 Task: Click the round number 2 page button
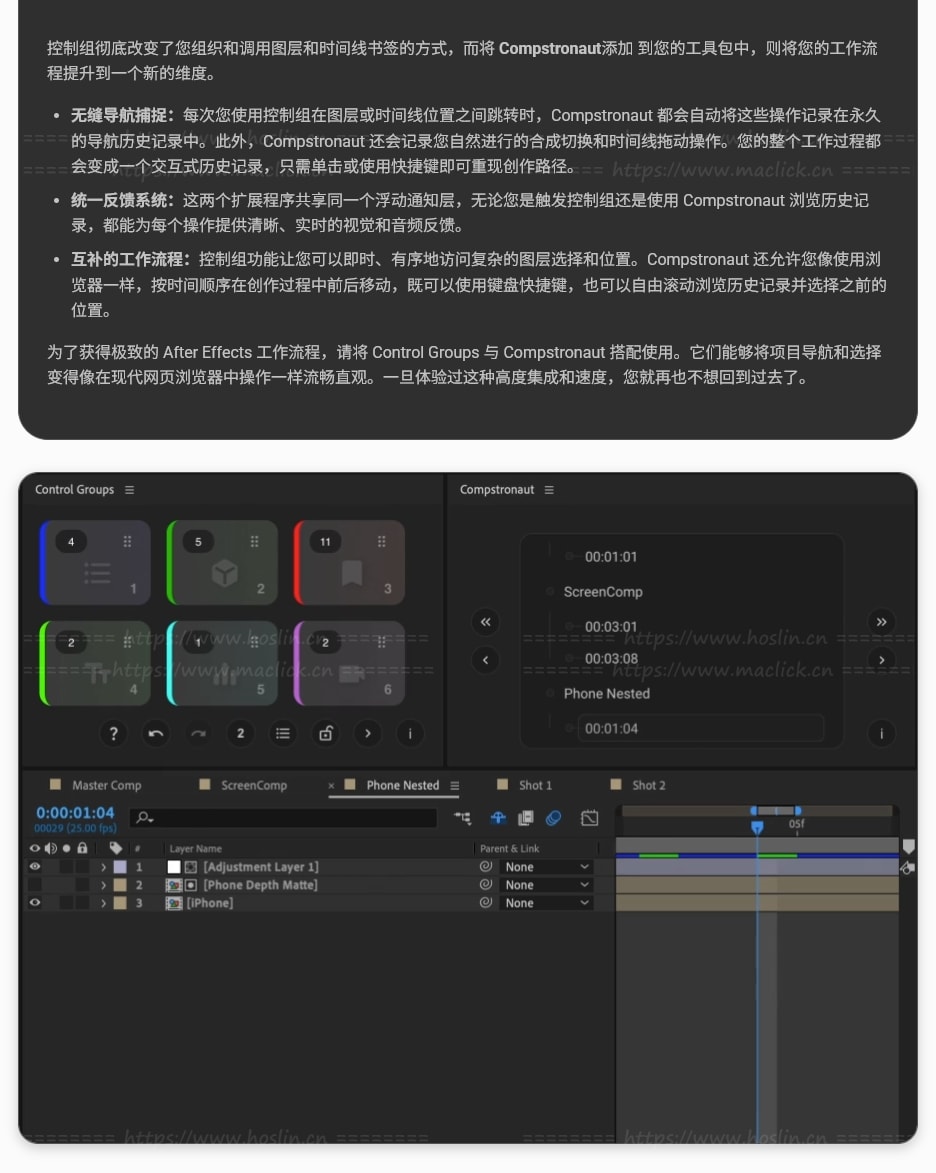coord(240,733)
